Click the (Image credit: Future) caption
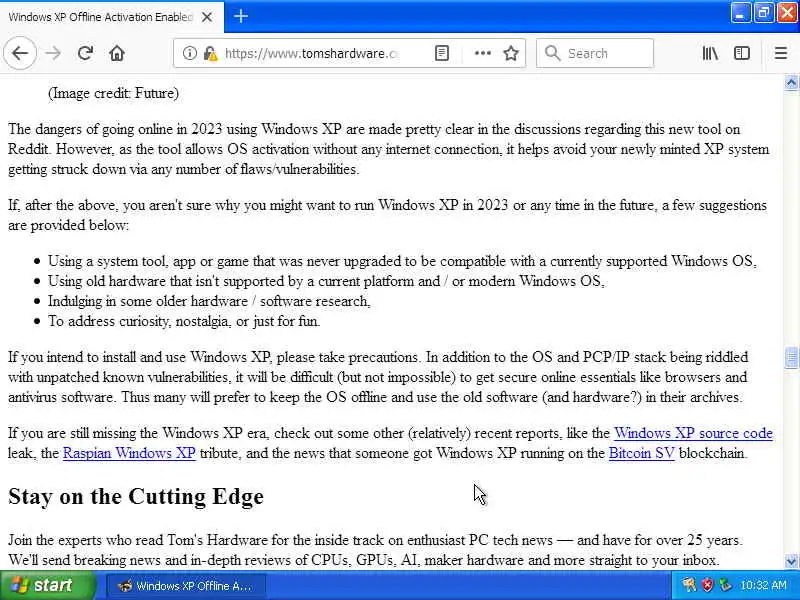This screenshot has height=600, width=800. (x=113, y=93)
